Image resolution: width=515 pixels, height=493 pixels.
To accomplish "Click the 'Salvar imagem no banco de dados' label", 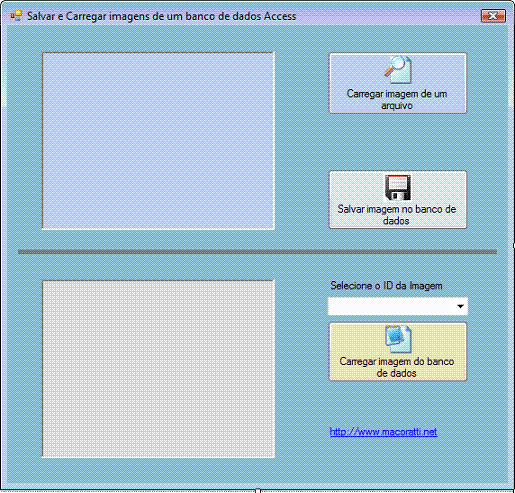I will [397, 215].
